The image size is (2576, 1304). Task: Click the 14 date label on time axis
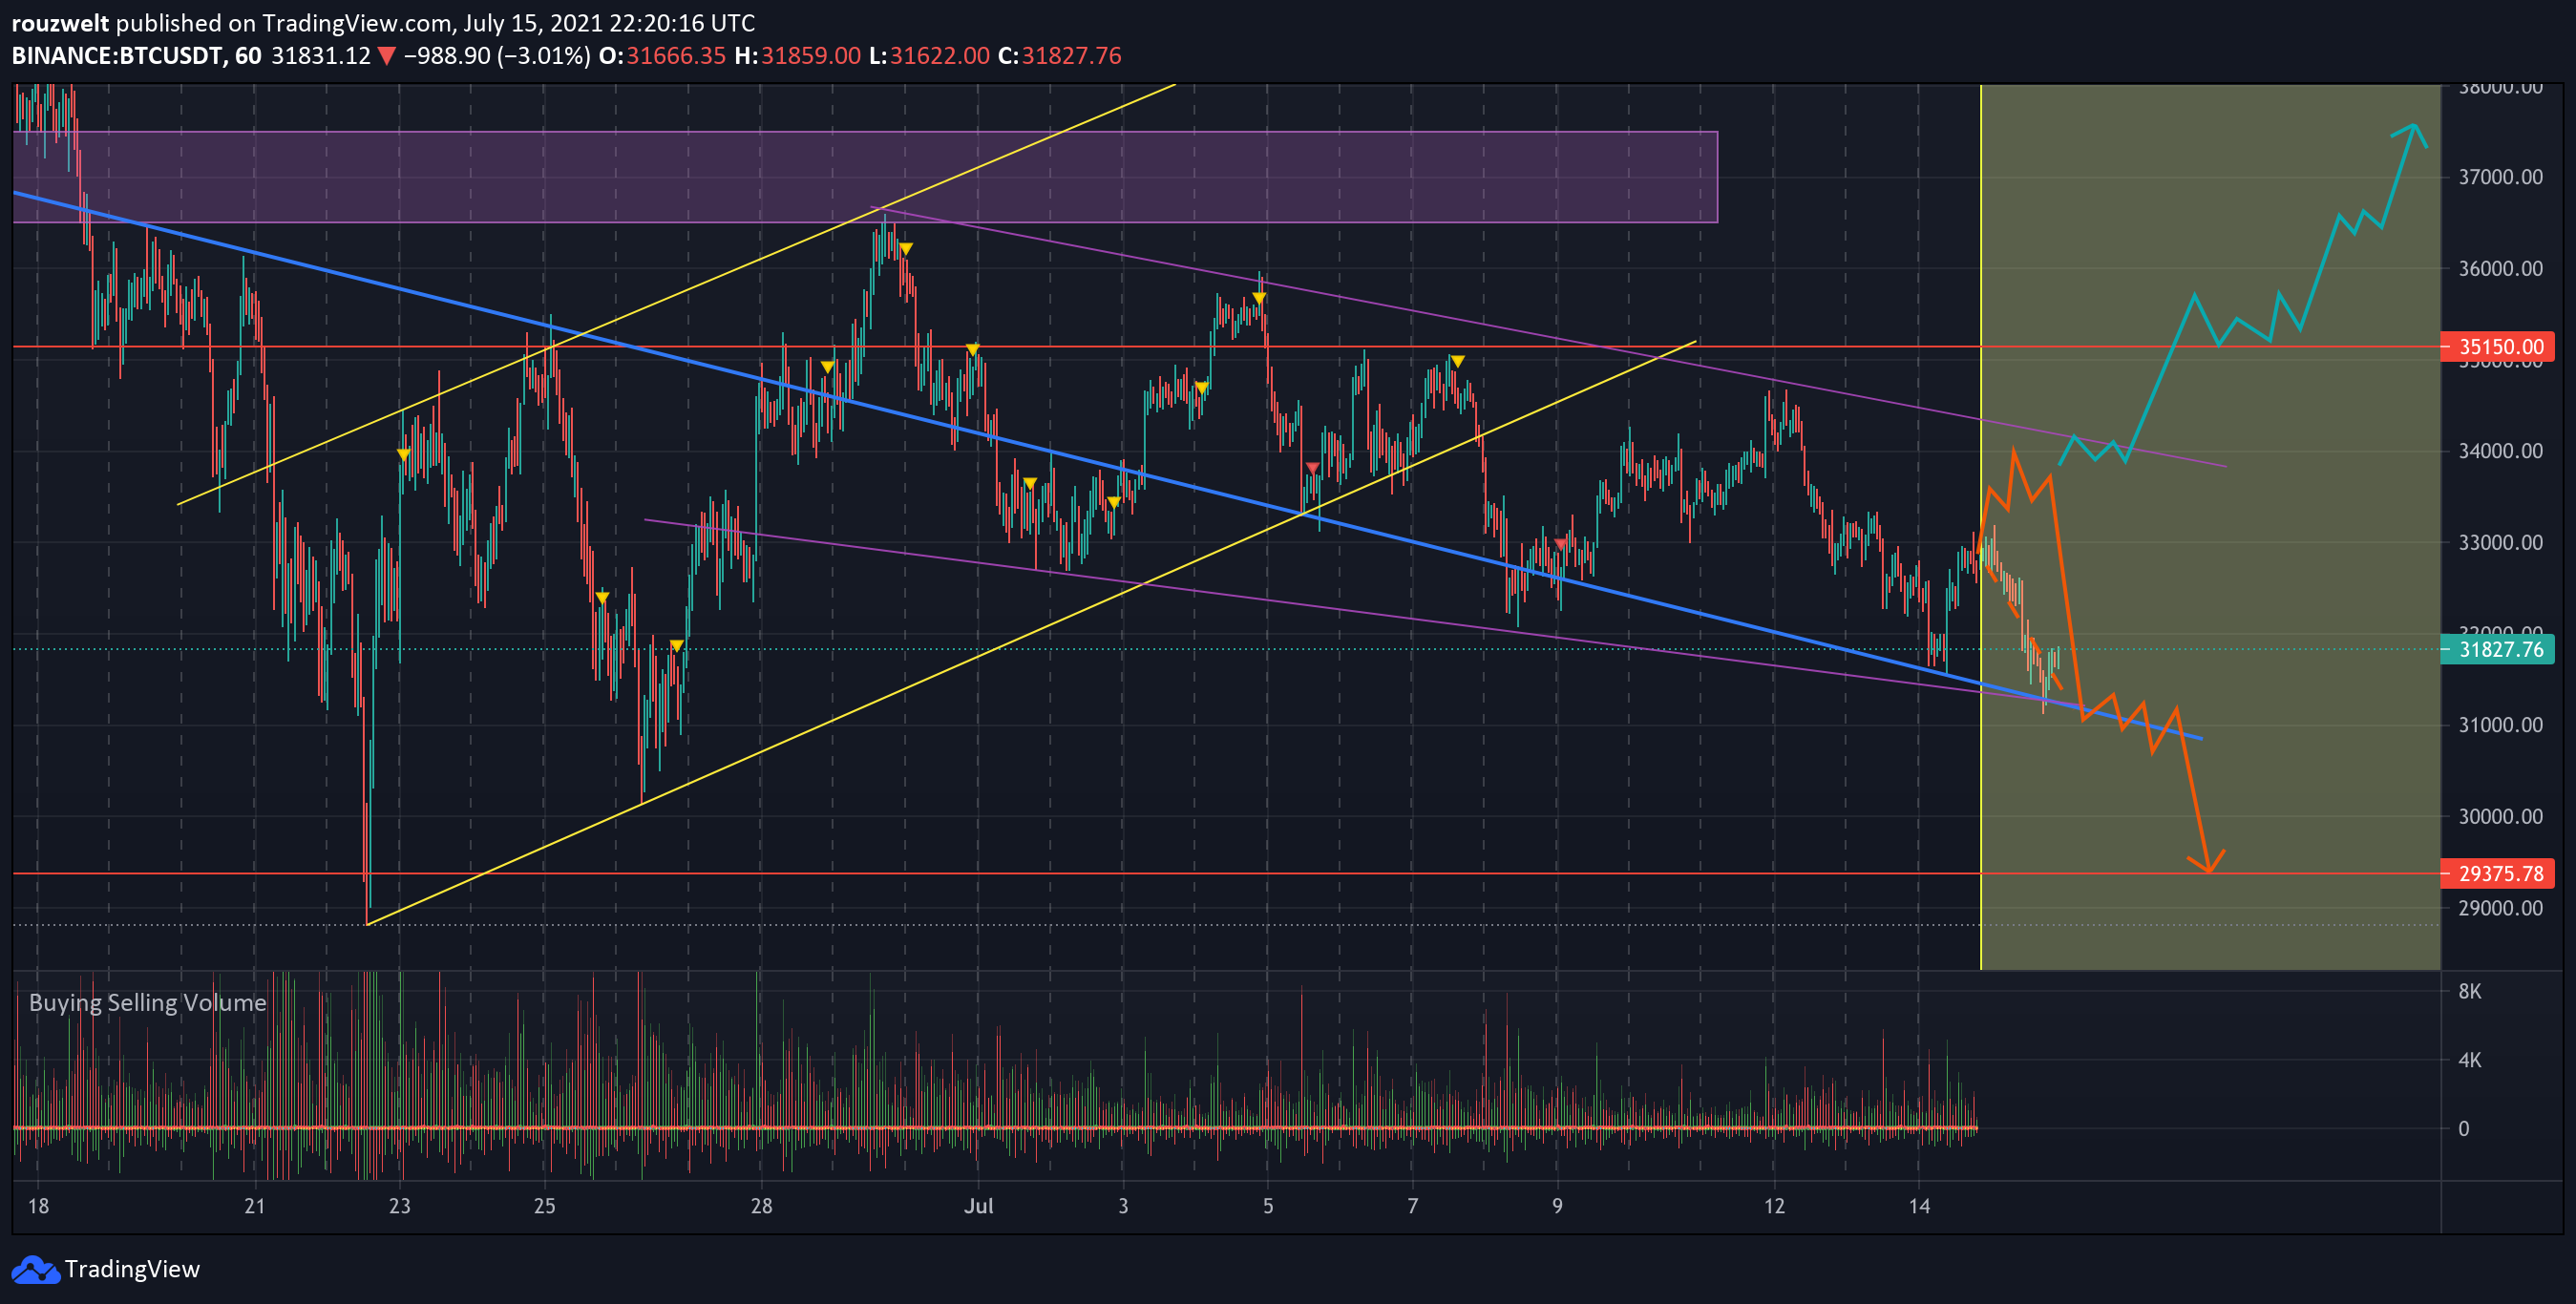tap(1919, 1206)
